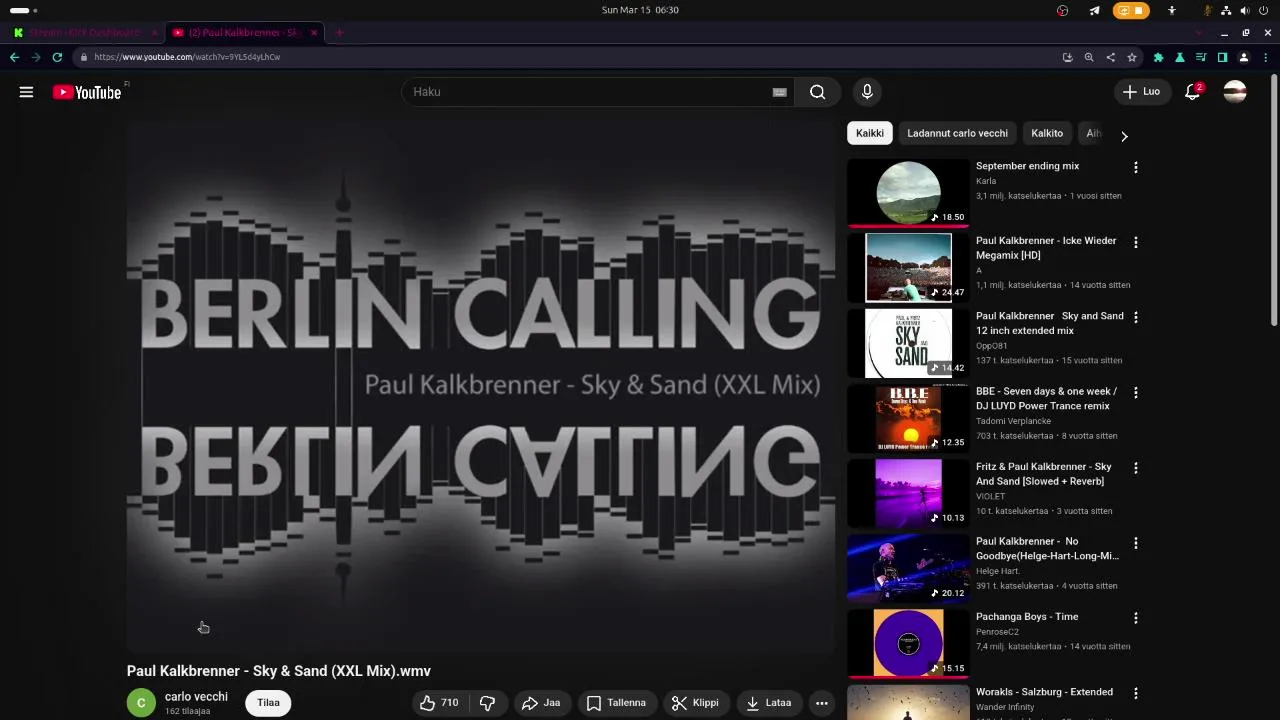Open No Goodbye Helge-Hart thumbnail
The image size is (1280, 720).
tap(908, 568)
